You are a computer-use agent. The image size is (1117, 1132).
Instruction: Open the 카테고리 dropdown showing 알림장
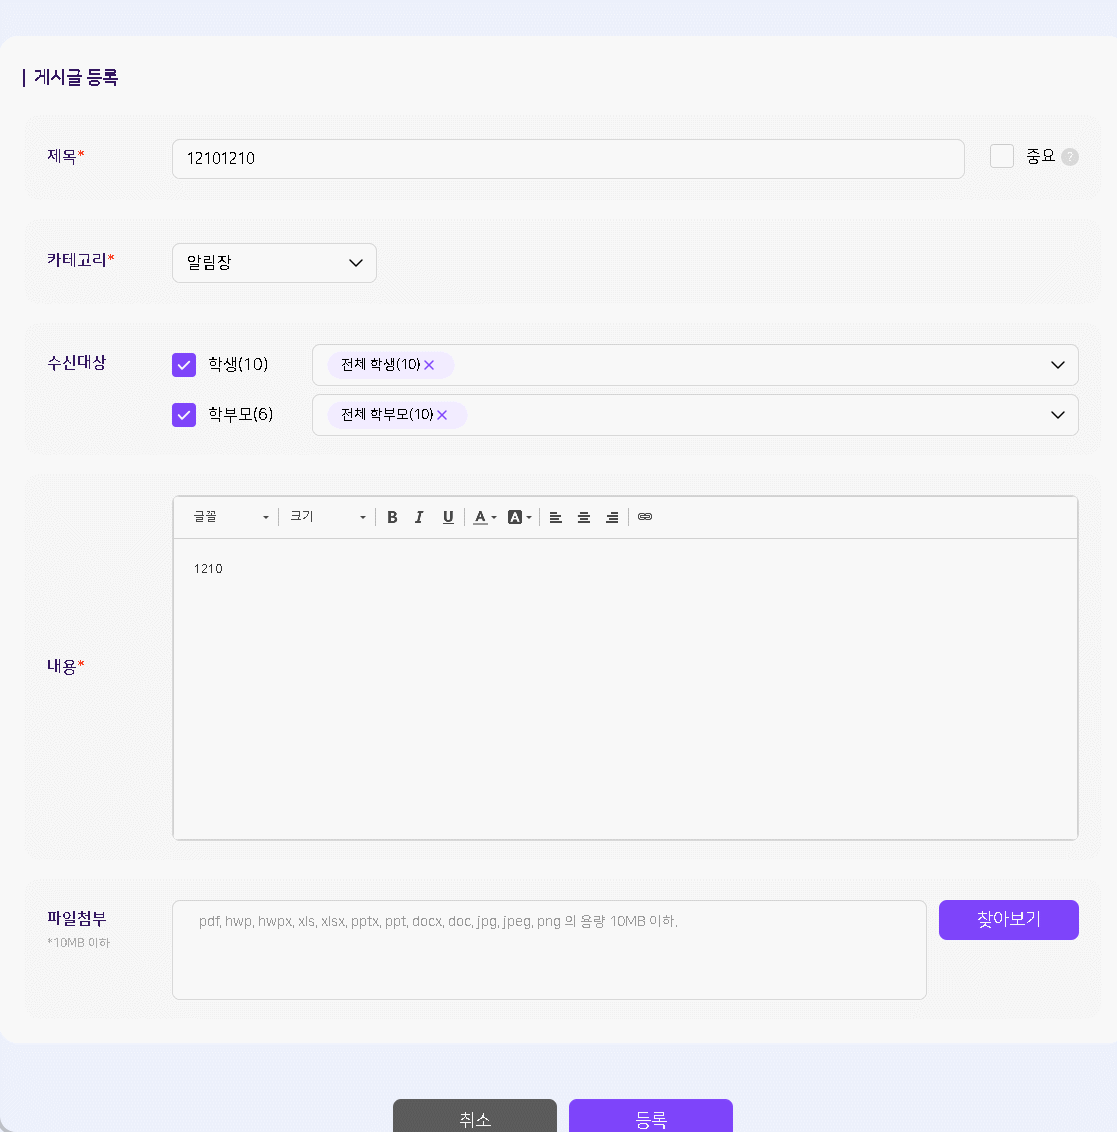[x=274, y=263]
